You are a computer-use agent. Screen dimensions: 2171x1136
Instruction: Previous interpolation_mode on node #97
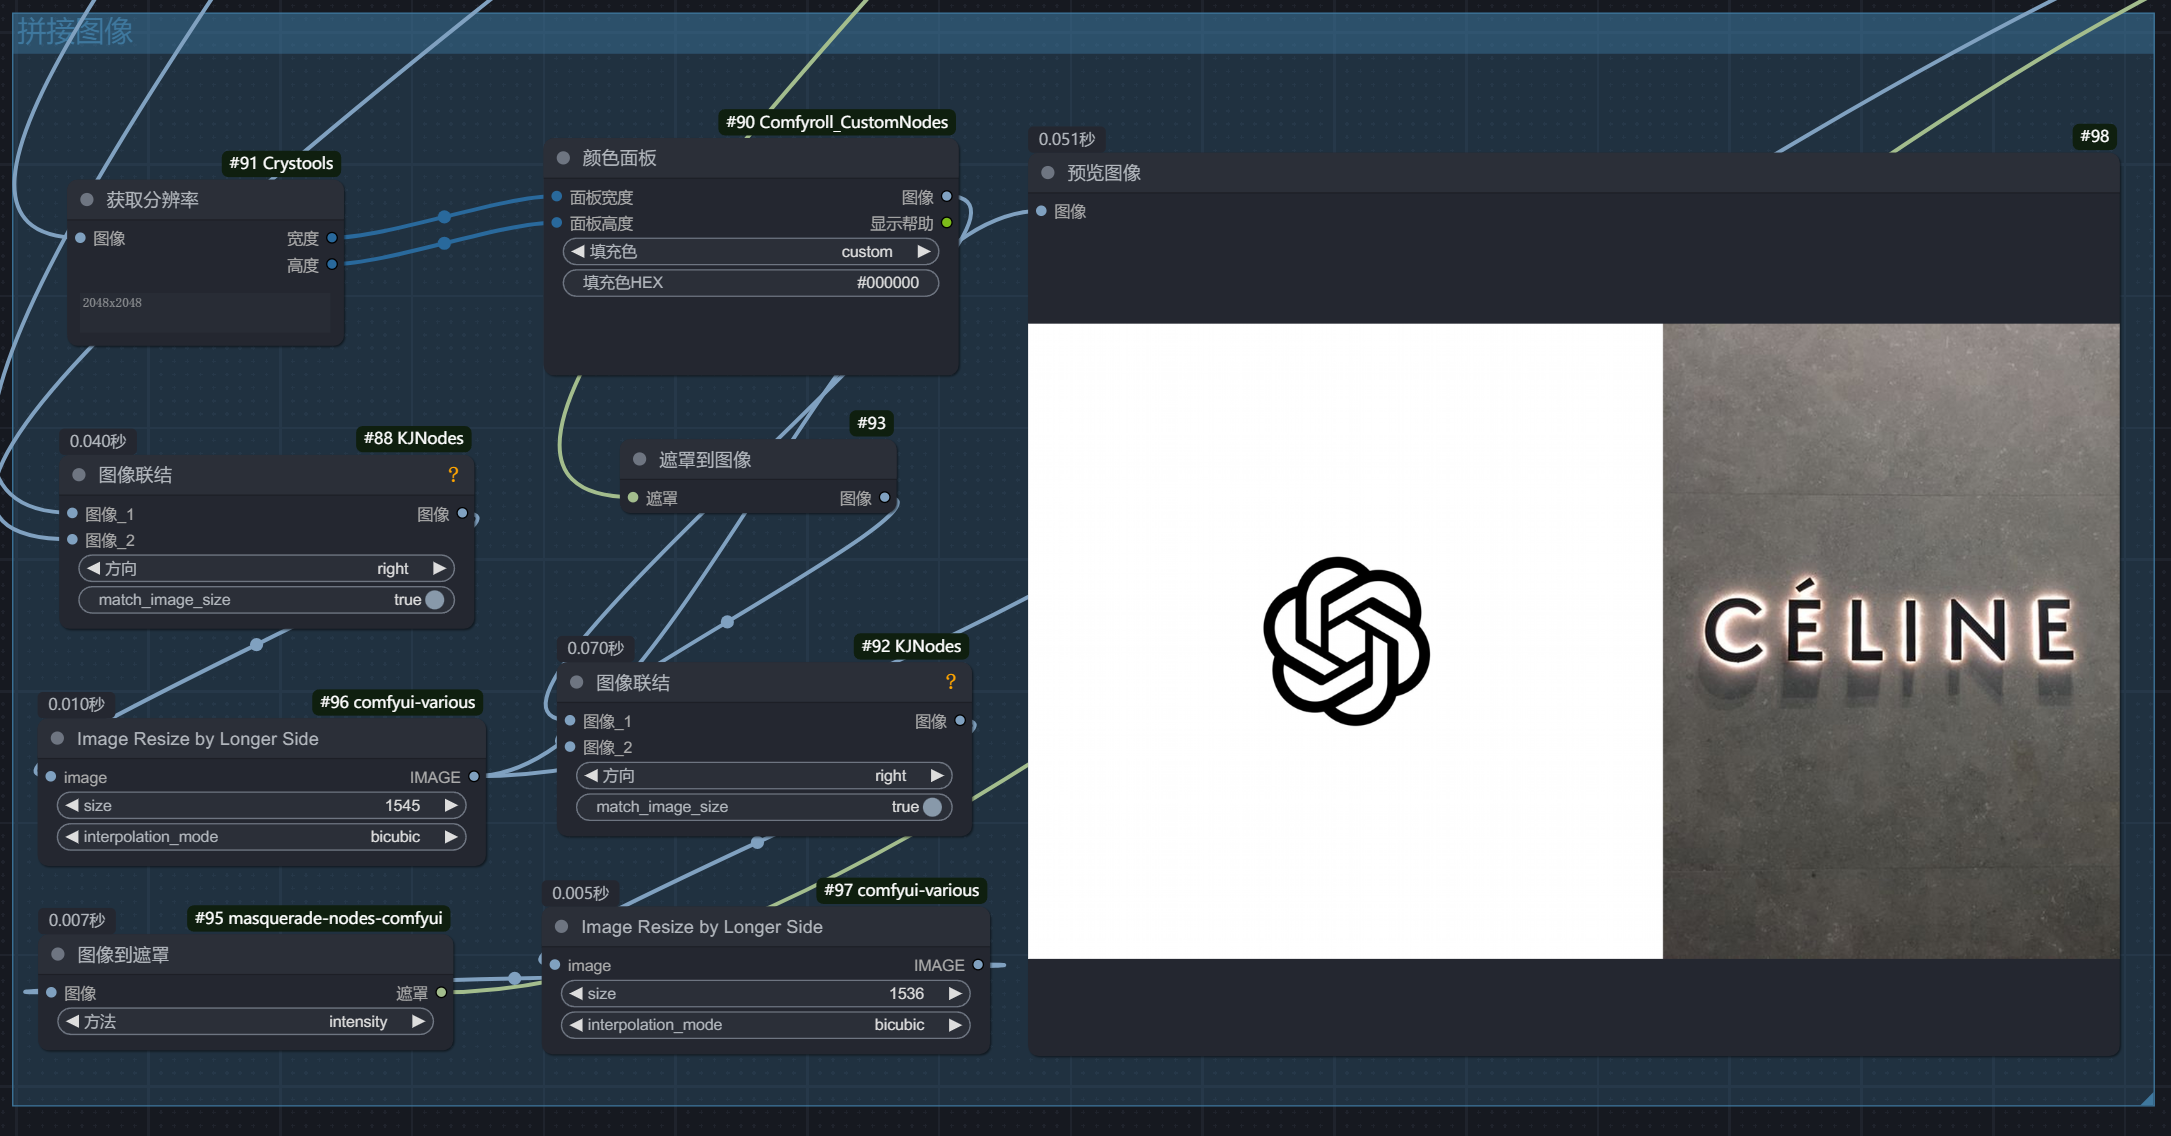click(576, 1025)
